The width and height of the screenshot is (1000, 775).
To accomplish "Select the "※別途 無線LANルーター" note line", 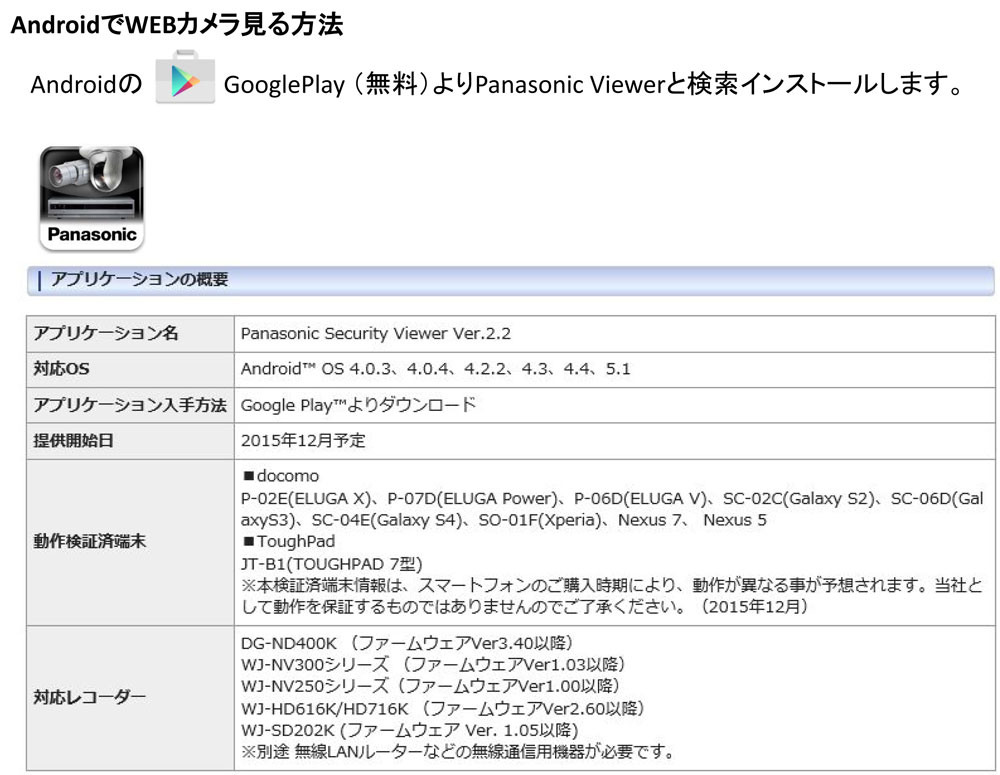I will coord(458,751).
